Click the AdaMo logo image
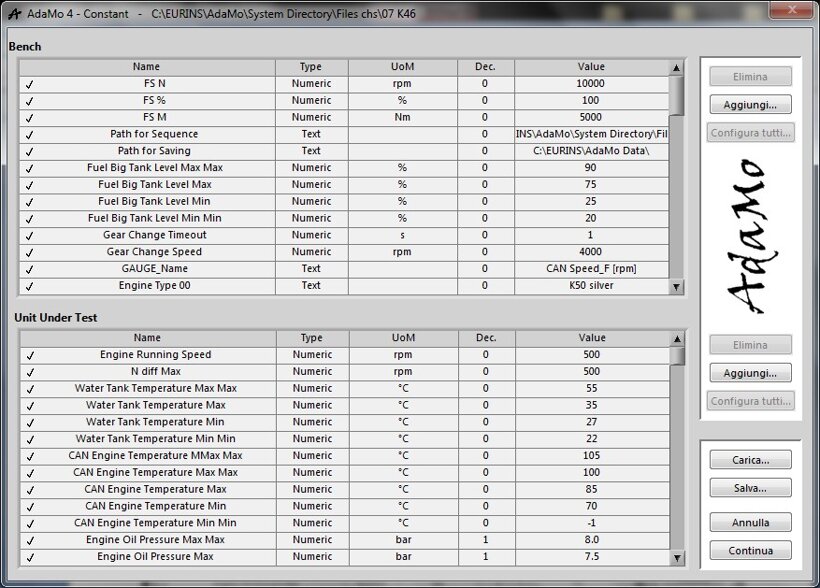820x588 pixels. [x=749, y=236]
